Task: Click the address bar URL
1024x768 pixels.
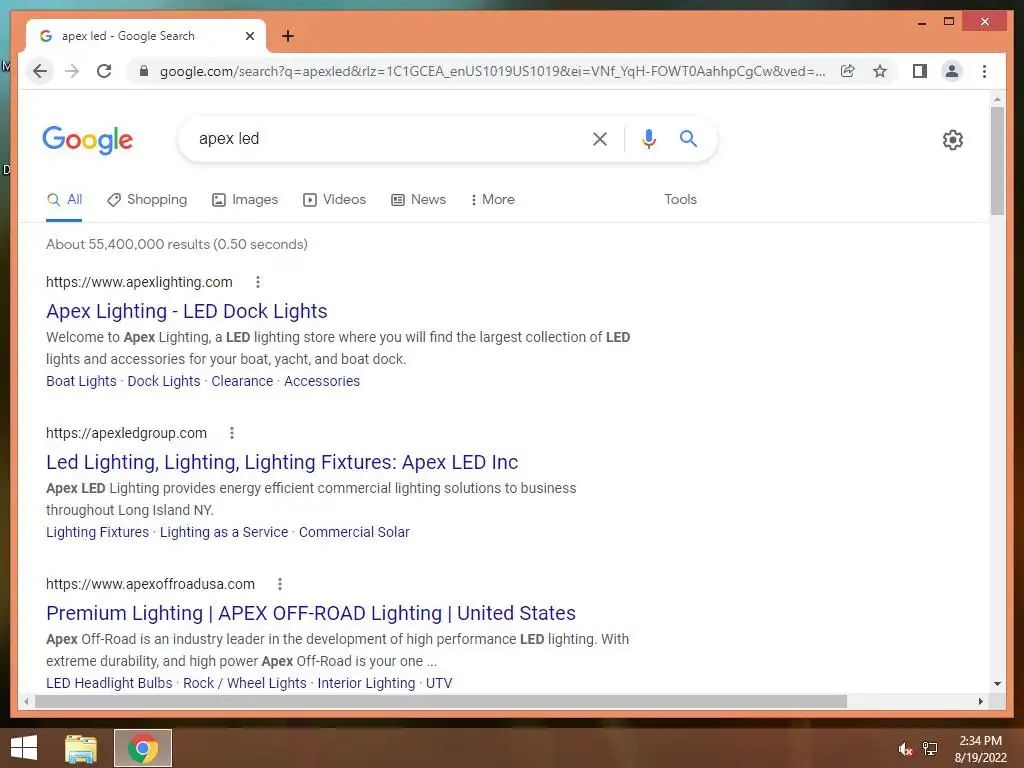Action: [x=492, y=71]
